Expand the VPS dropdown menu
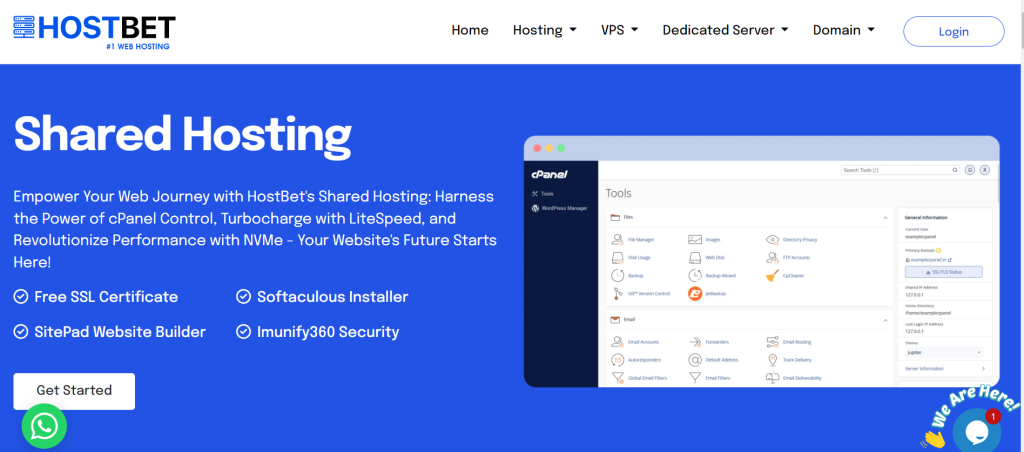Viewport: 1024px width, 452px height. click(619, 30)
